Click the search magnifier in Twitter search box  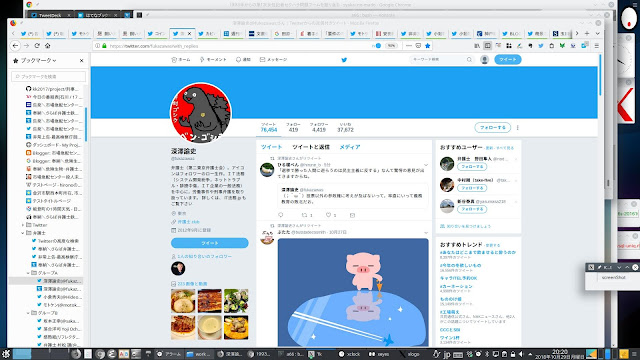tap(469, 60)
